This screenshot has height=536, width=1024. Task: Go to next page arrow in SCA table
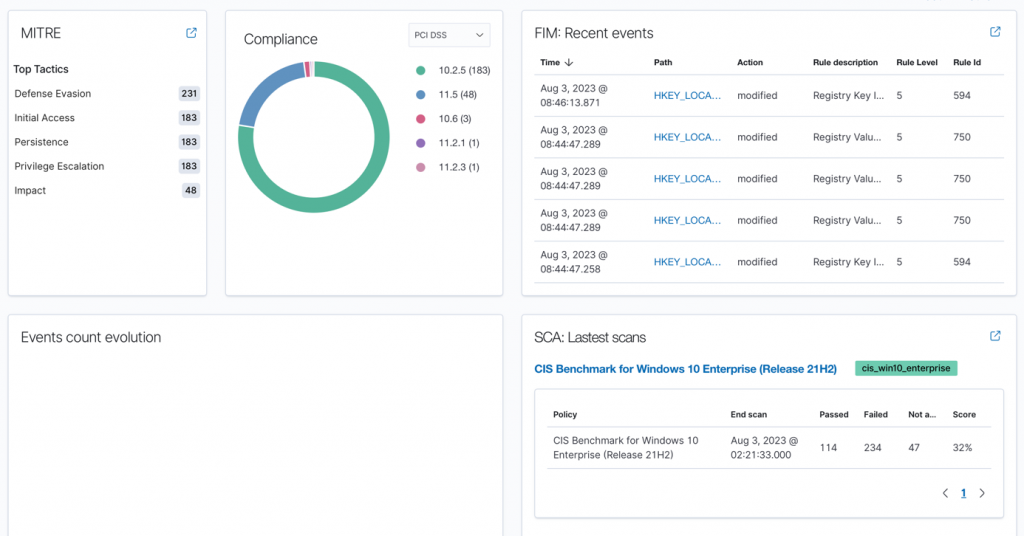[x=982, y=493]
